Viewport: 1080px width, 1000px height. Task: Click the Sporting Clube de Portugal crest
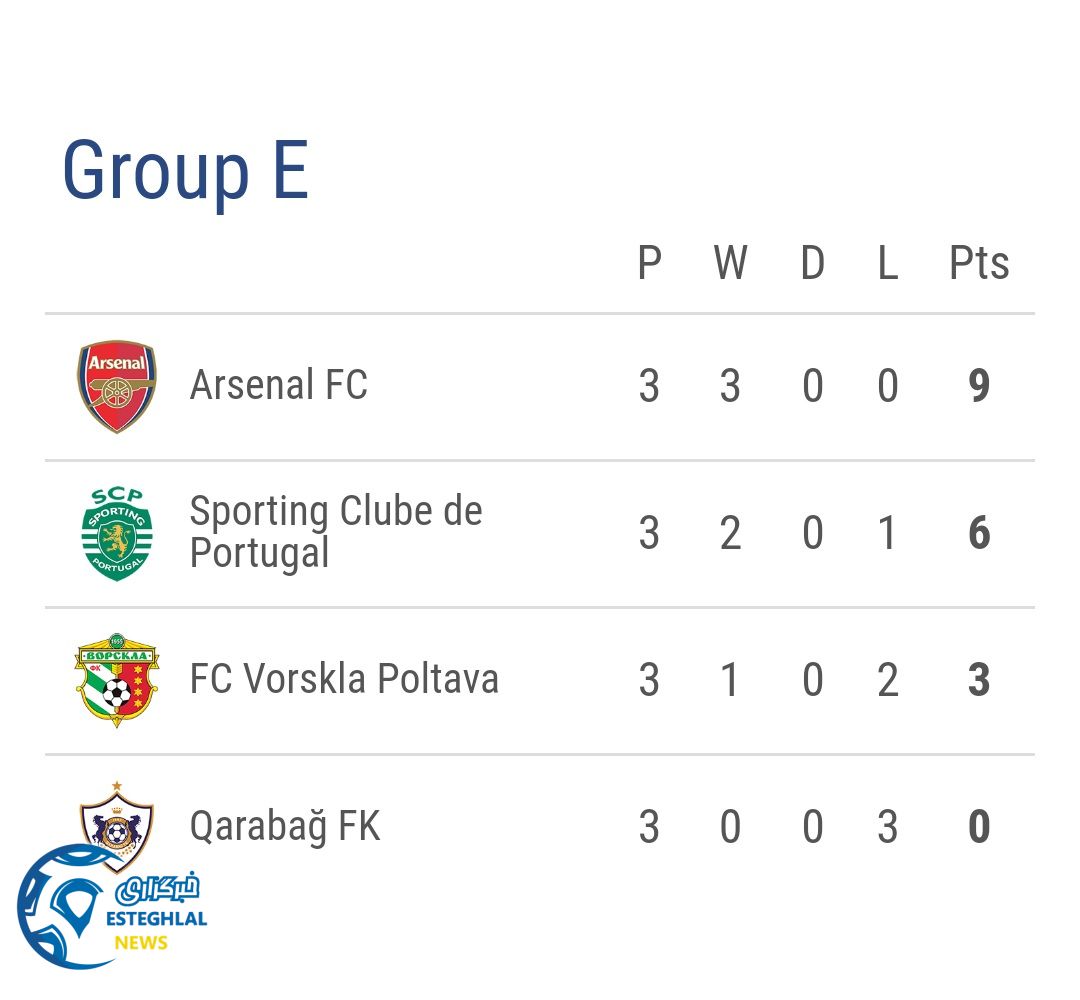pos(117,533)
